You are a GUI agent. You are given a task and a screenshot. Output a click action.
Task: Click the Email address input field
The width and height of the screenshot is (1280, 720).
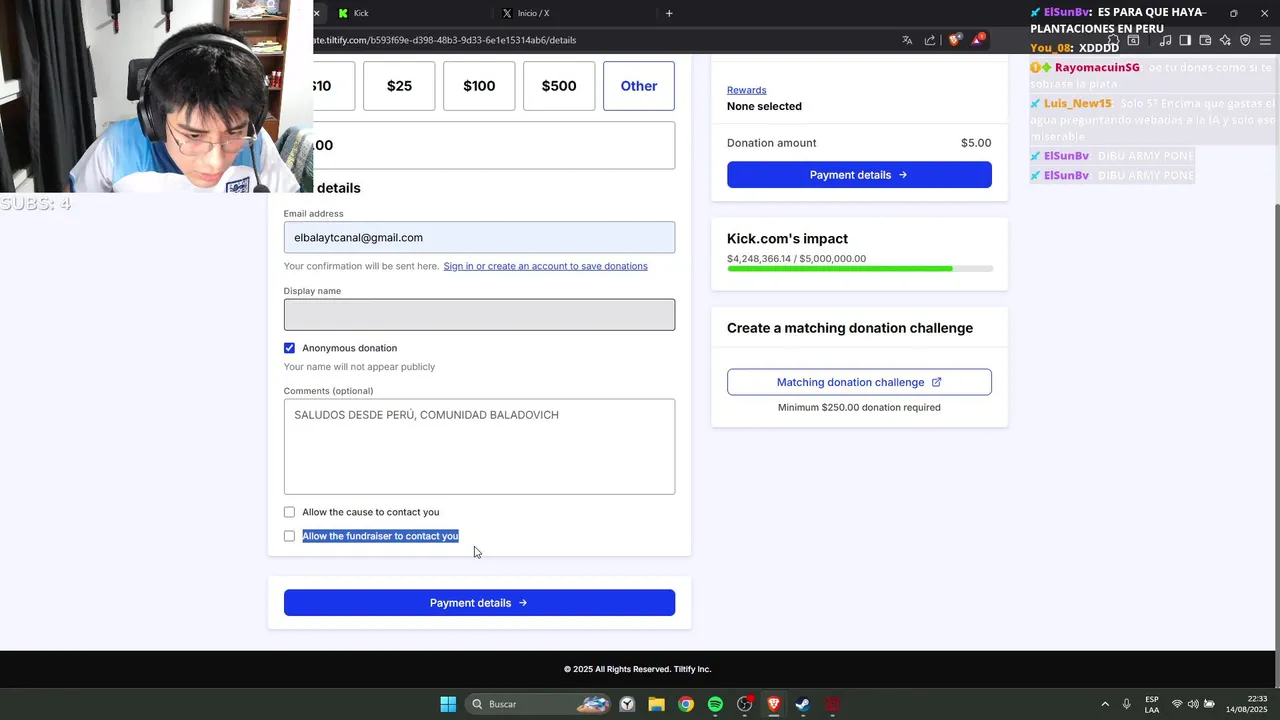pyautogui.click(x=479, y=237)
